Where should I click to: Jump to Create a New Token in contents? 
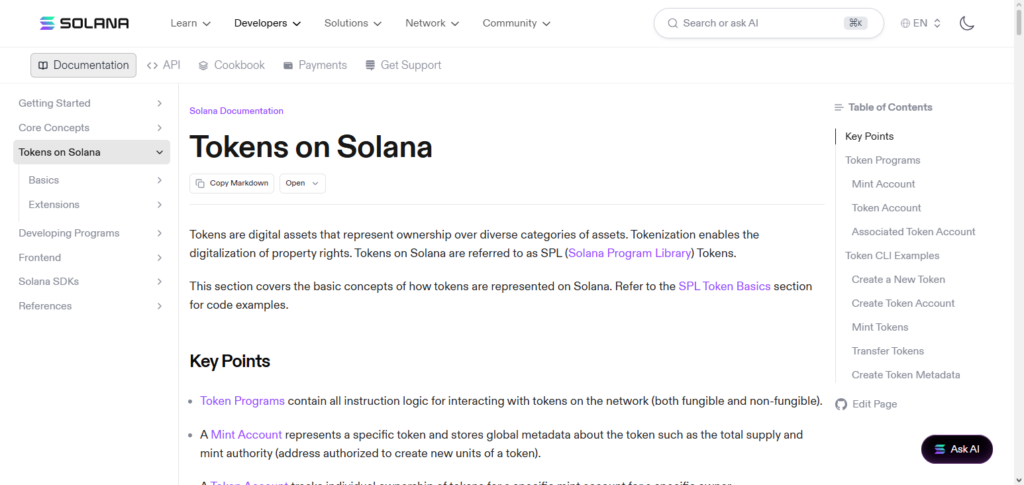click(898, 279)
